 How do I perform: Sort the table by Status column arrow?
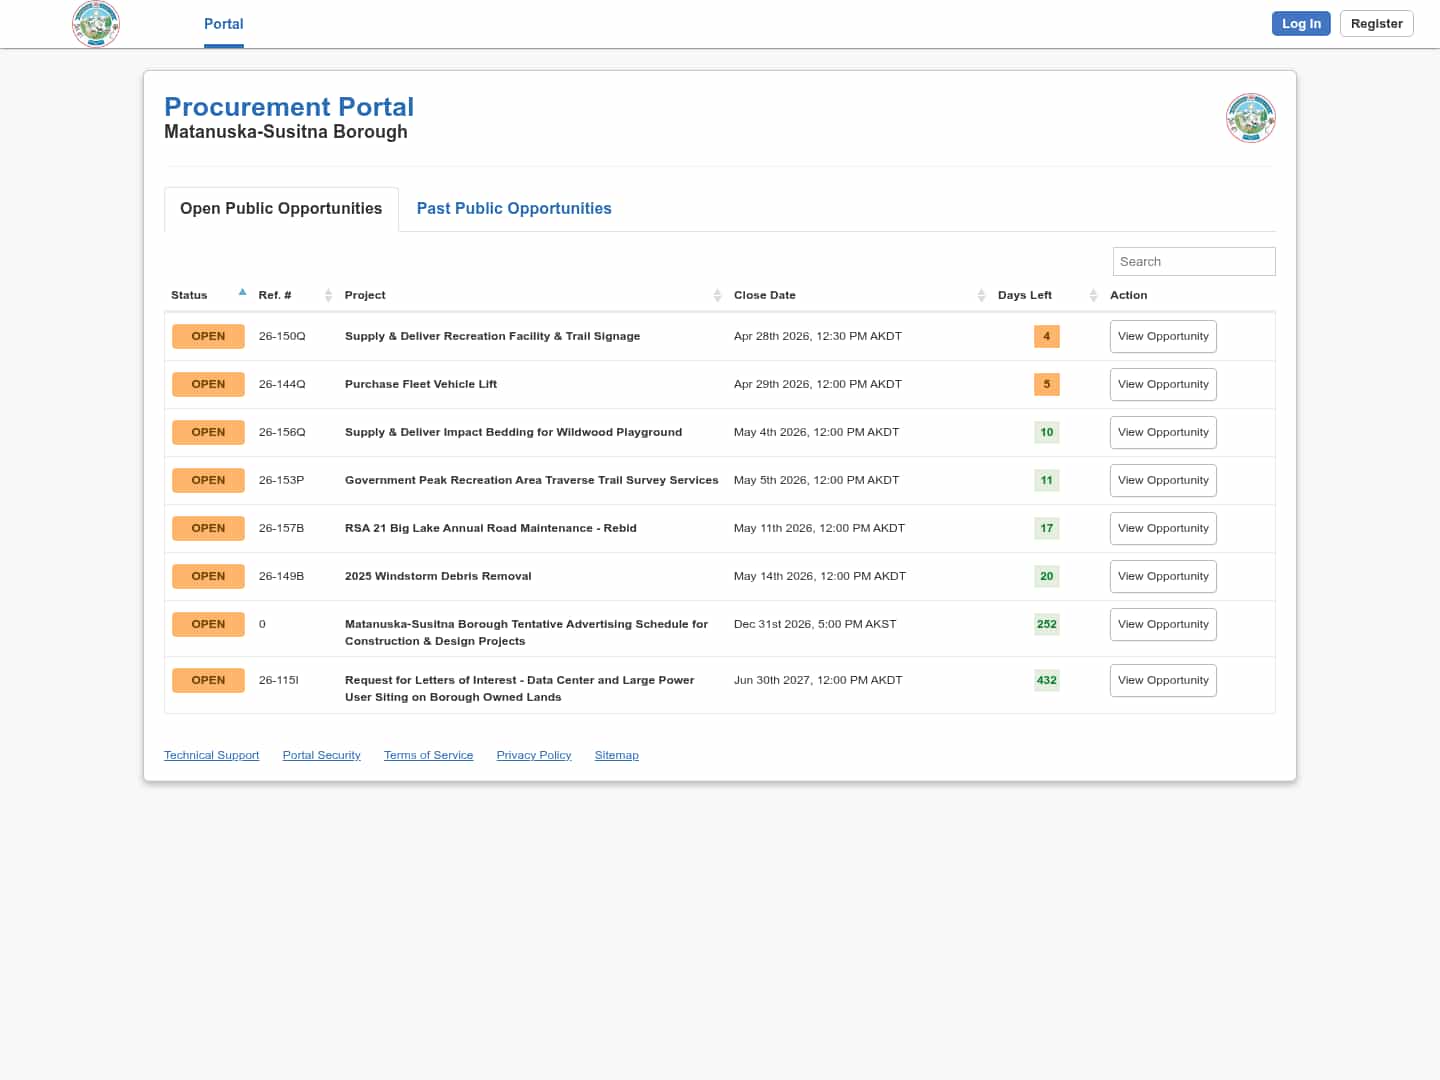tap(242, 293)
